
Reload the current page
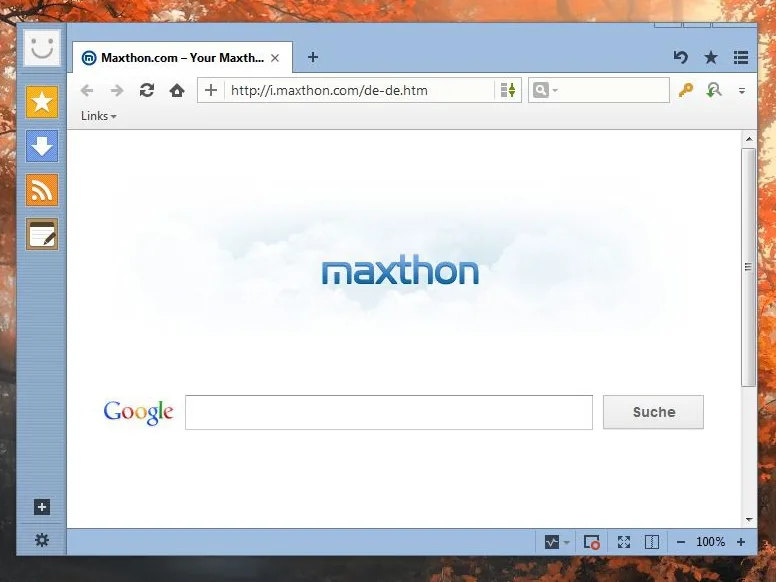click(x=147, y=90)
